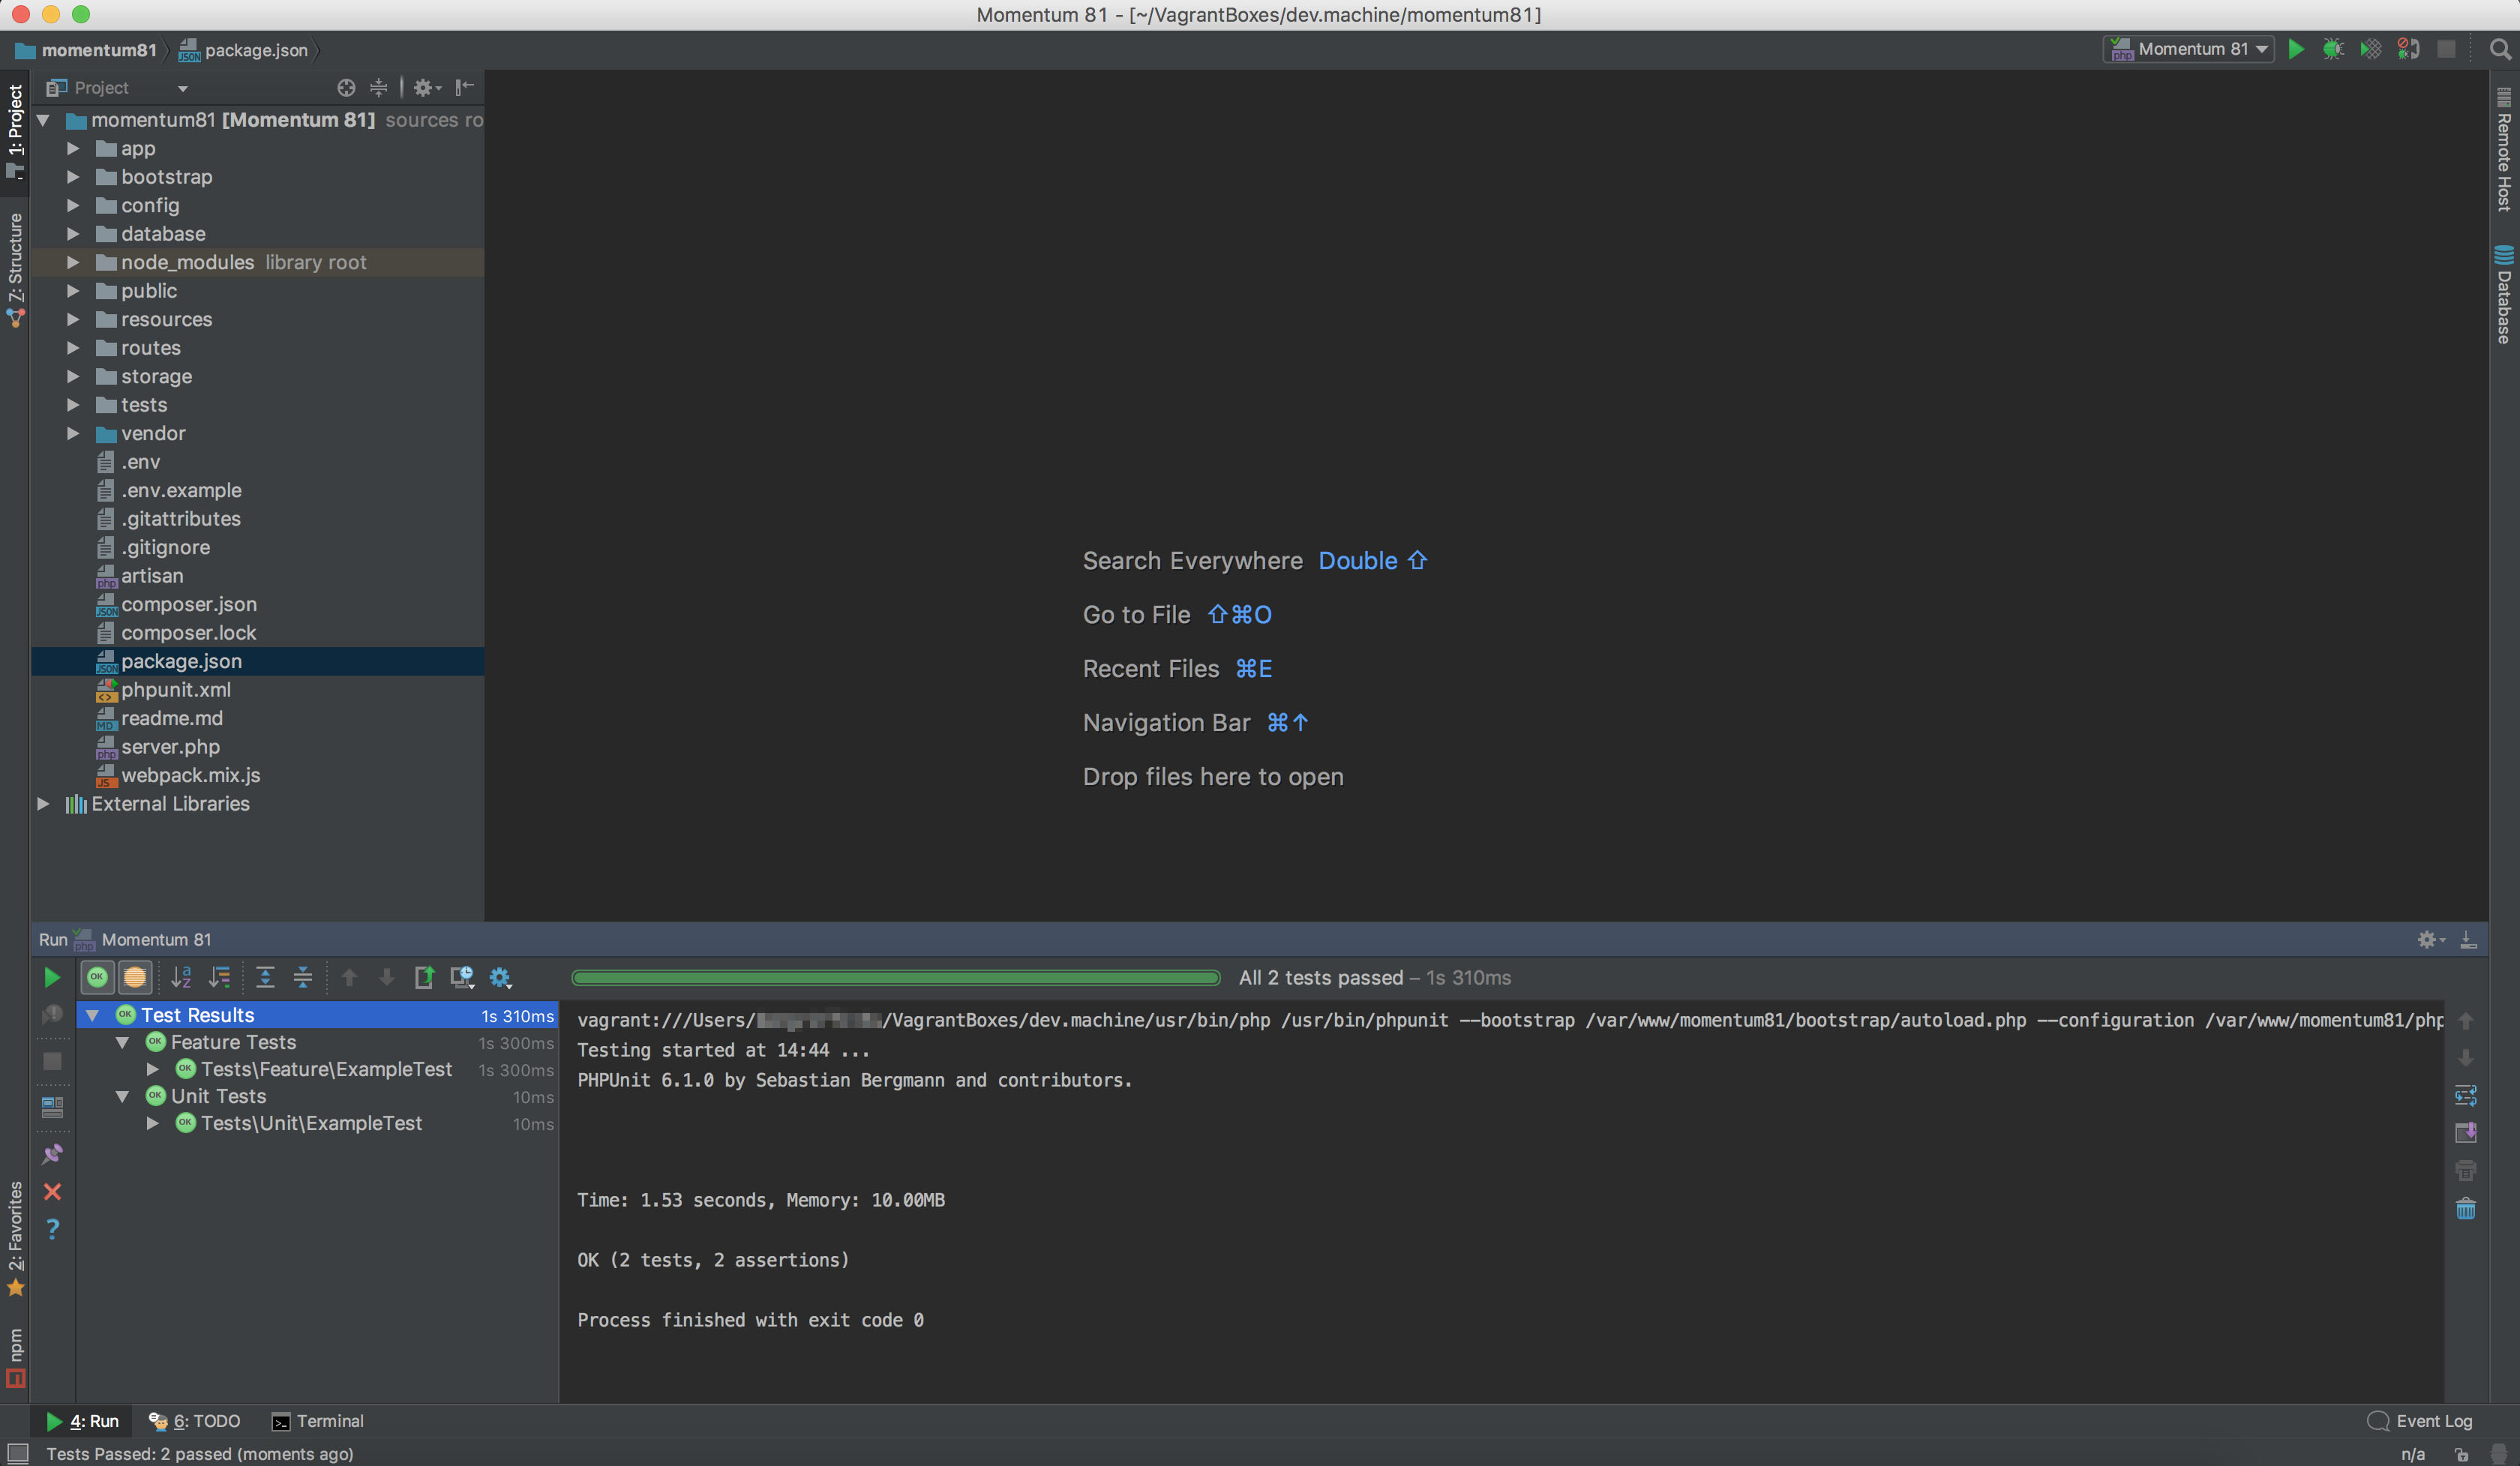Open Momentum 81 run configuration dropdown

click(x=2189, y=49)
